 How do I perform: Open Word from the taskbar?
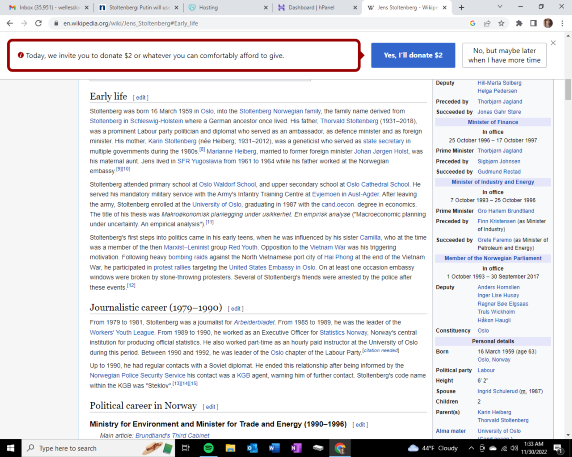(274, 448)
